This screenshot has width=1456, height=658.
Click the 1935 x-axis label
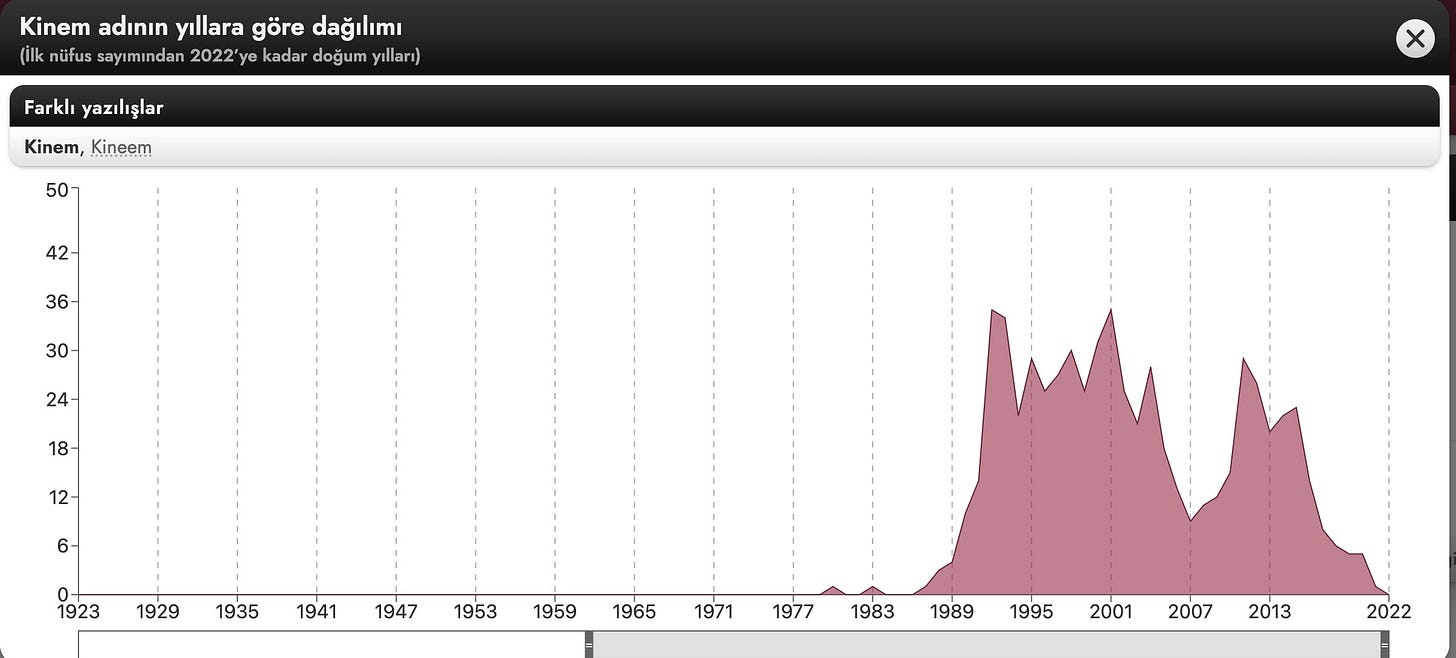click(237, 611)
